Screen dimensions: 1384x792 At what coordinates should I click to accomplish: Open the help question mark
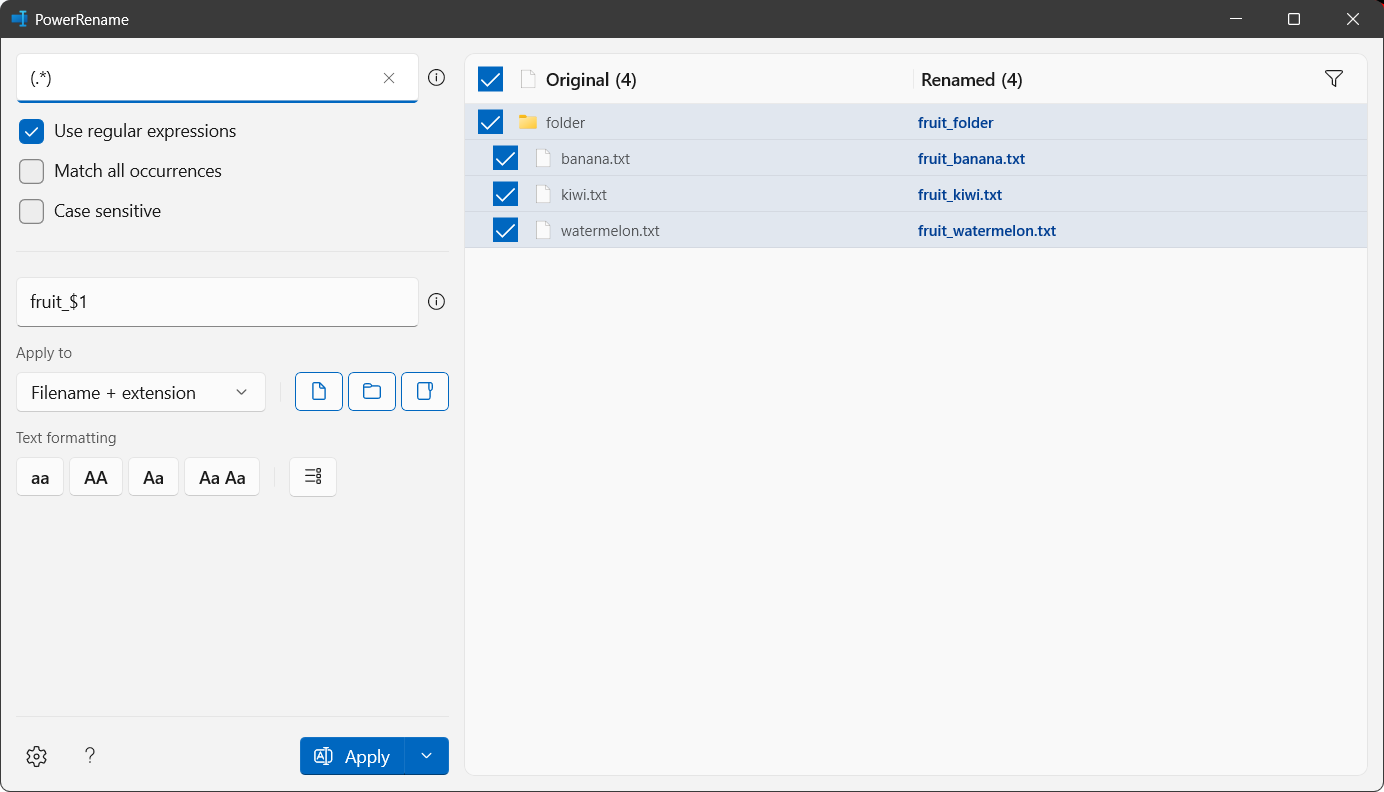(89, 756)
